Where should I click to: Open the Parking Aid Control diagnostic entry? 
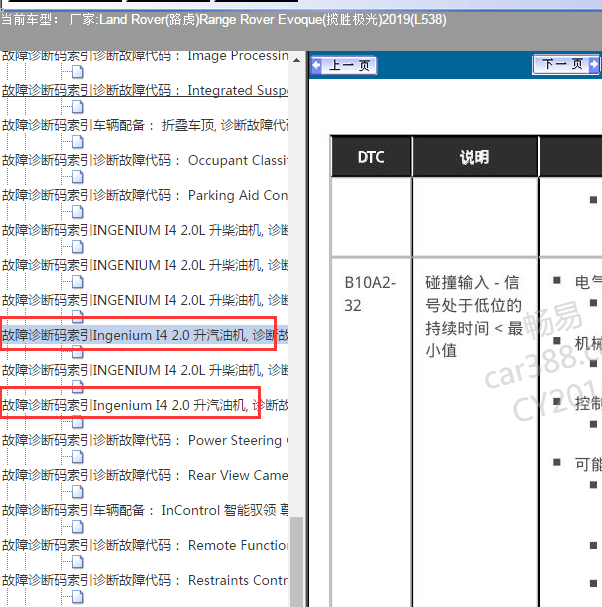click(145, 195)
